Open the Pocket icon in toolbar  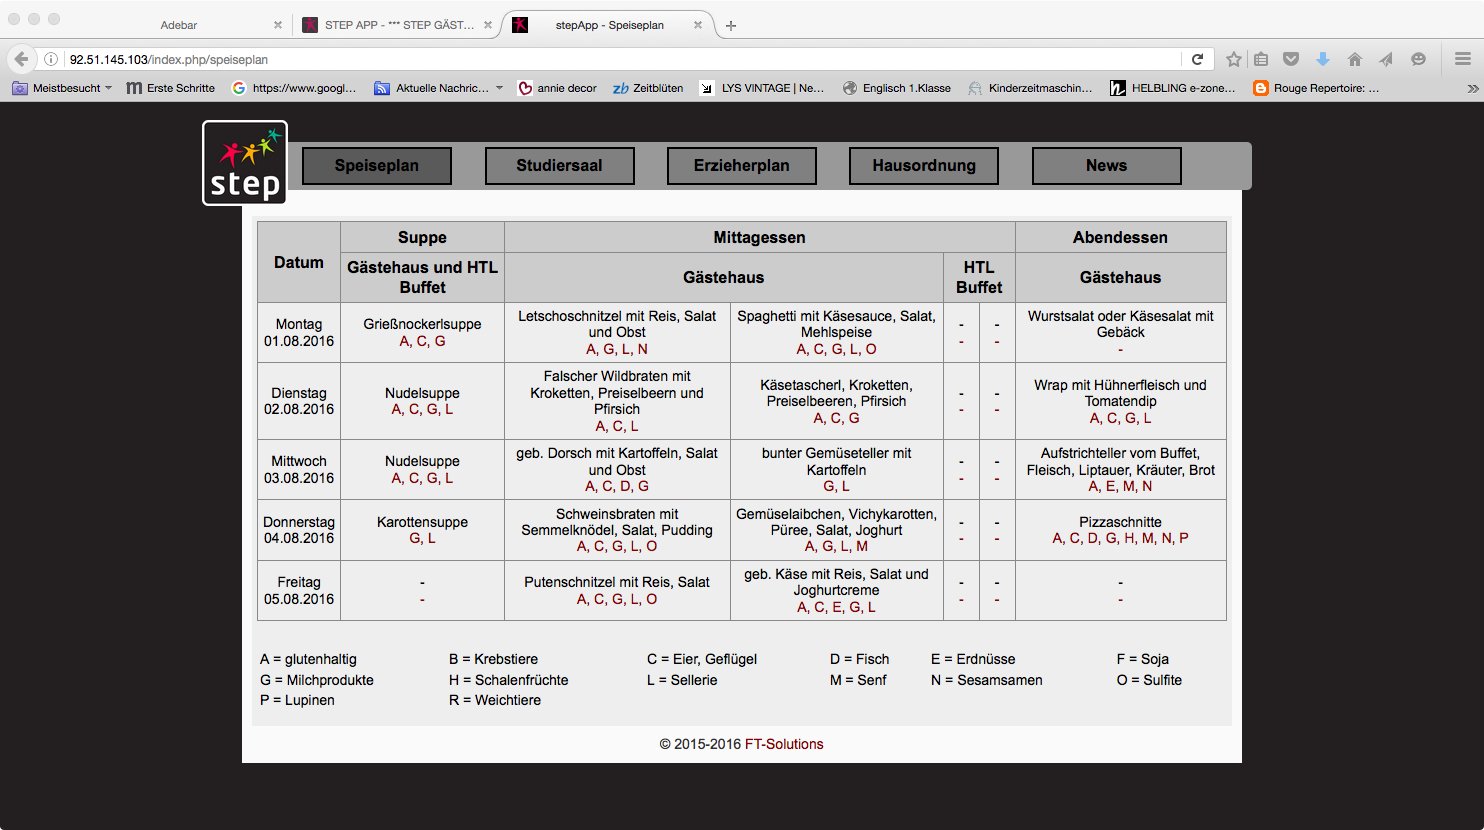[x=1291, y=59]
